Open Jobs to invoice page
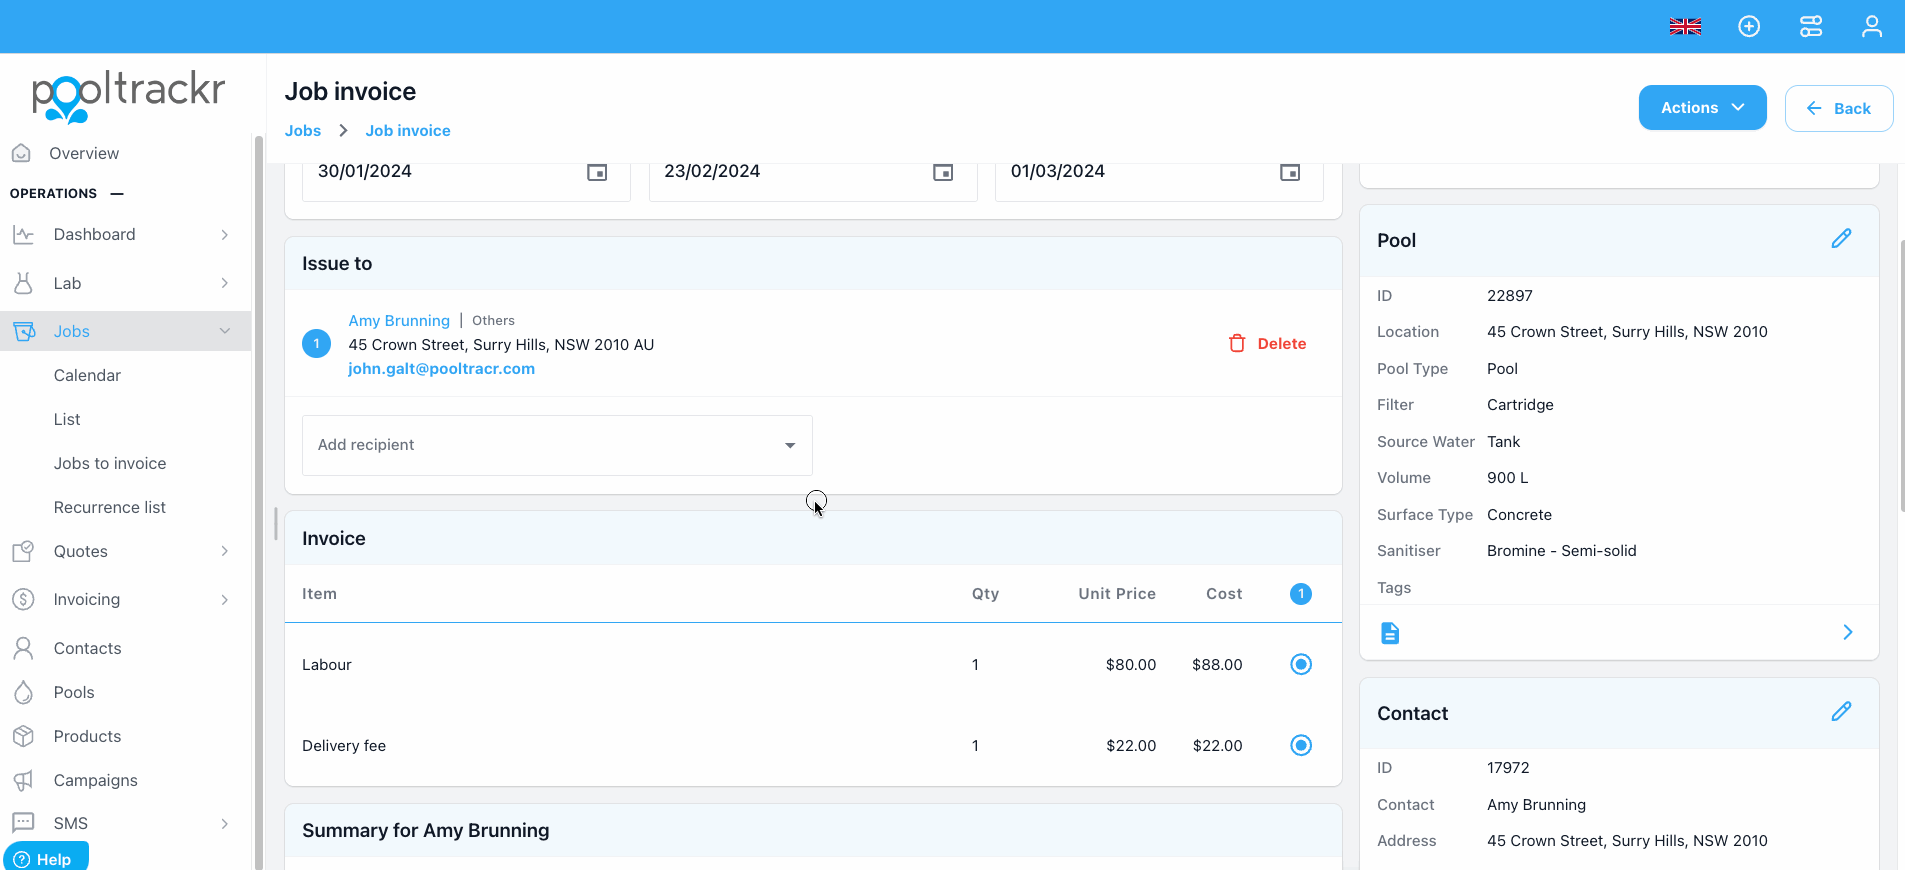The height and width of the screenshot is (870, 1905). pyautogui.click(x=110, y=463)
